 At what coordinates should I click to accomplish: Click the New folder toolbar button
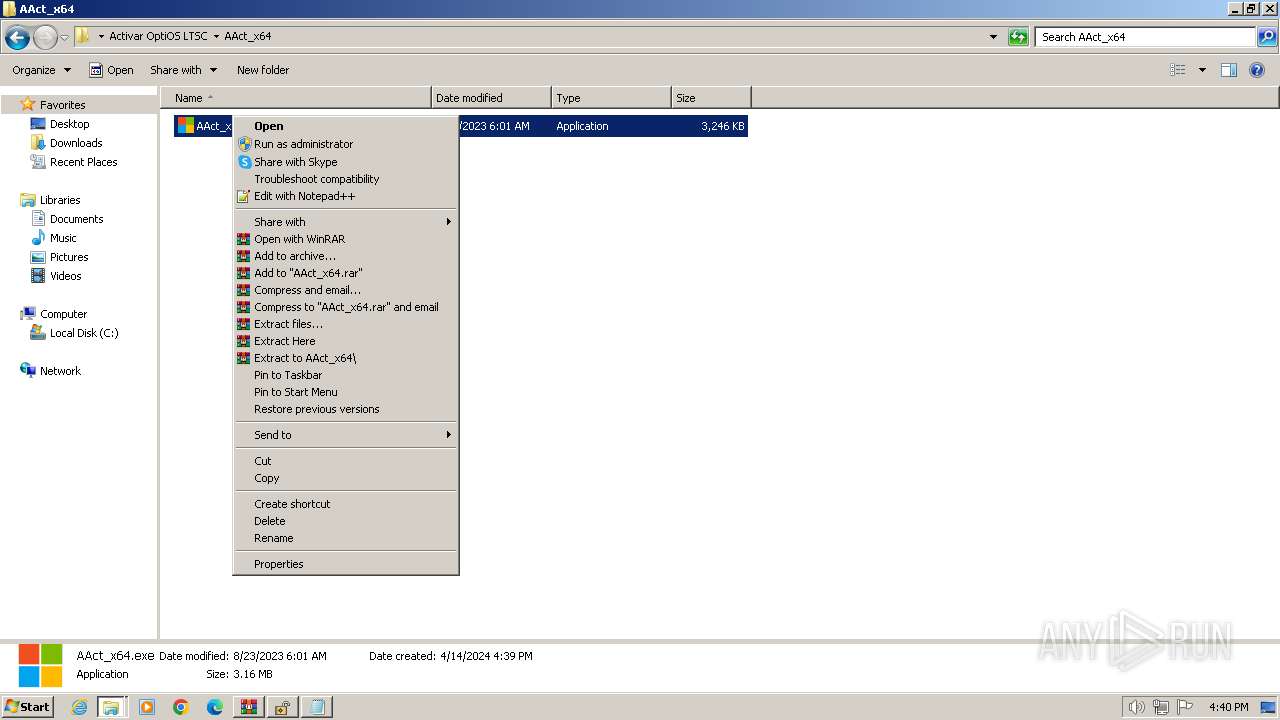pyautogui.click(x=263, y=70)
